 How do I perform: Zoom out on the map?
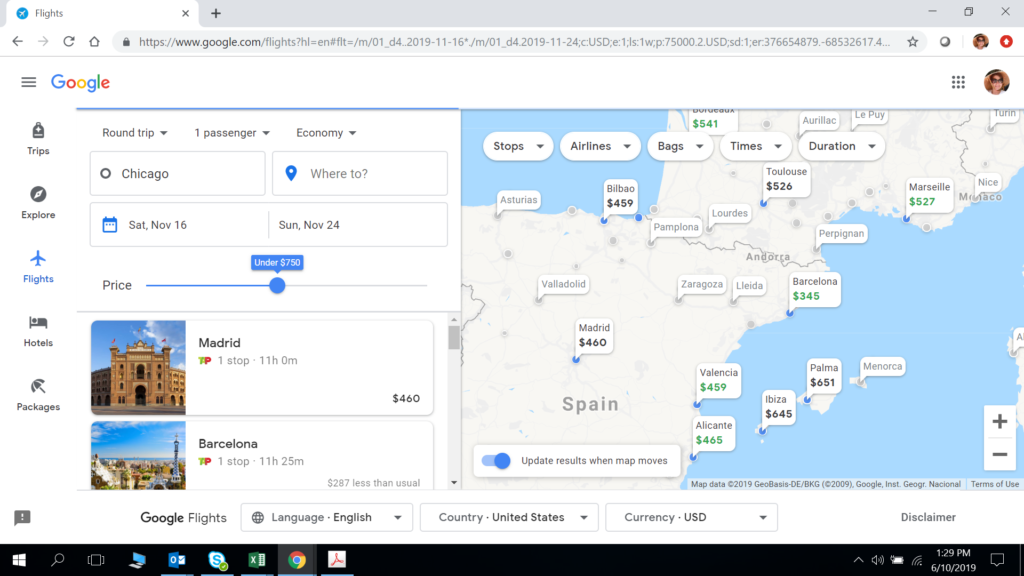coord(999,455)
